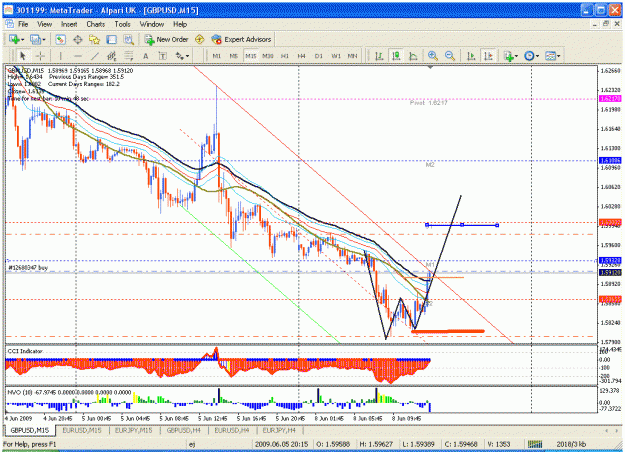The image size is (625, 452).
Task: Toggle chart auto scroll
Action: pyautogui.click(x=471, y=56)
